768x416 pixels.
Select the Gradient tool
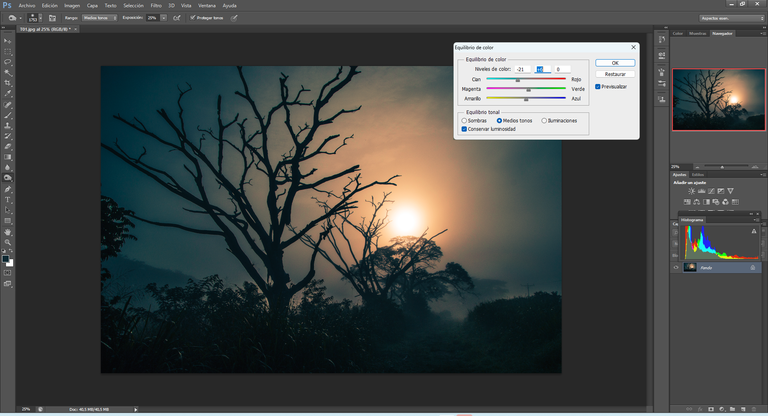(x=7, y=157)
